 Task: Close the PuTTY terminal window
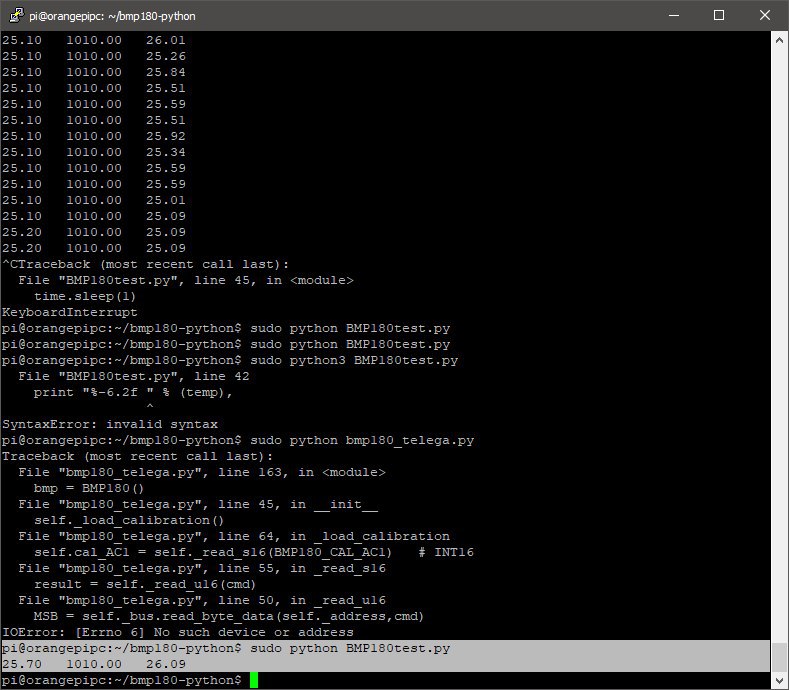[x=765, y=16]
